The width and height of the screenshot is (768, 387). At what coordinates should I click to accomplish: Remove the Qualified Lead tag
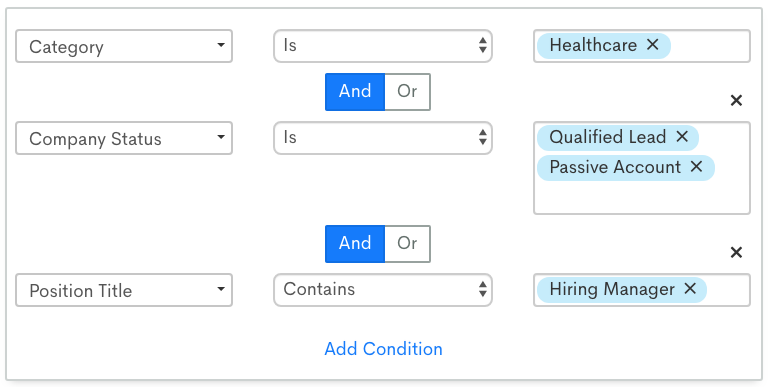click(682, 137)
